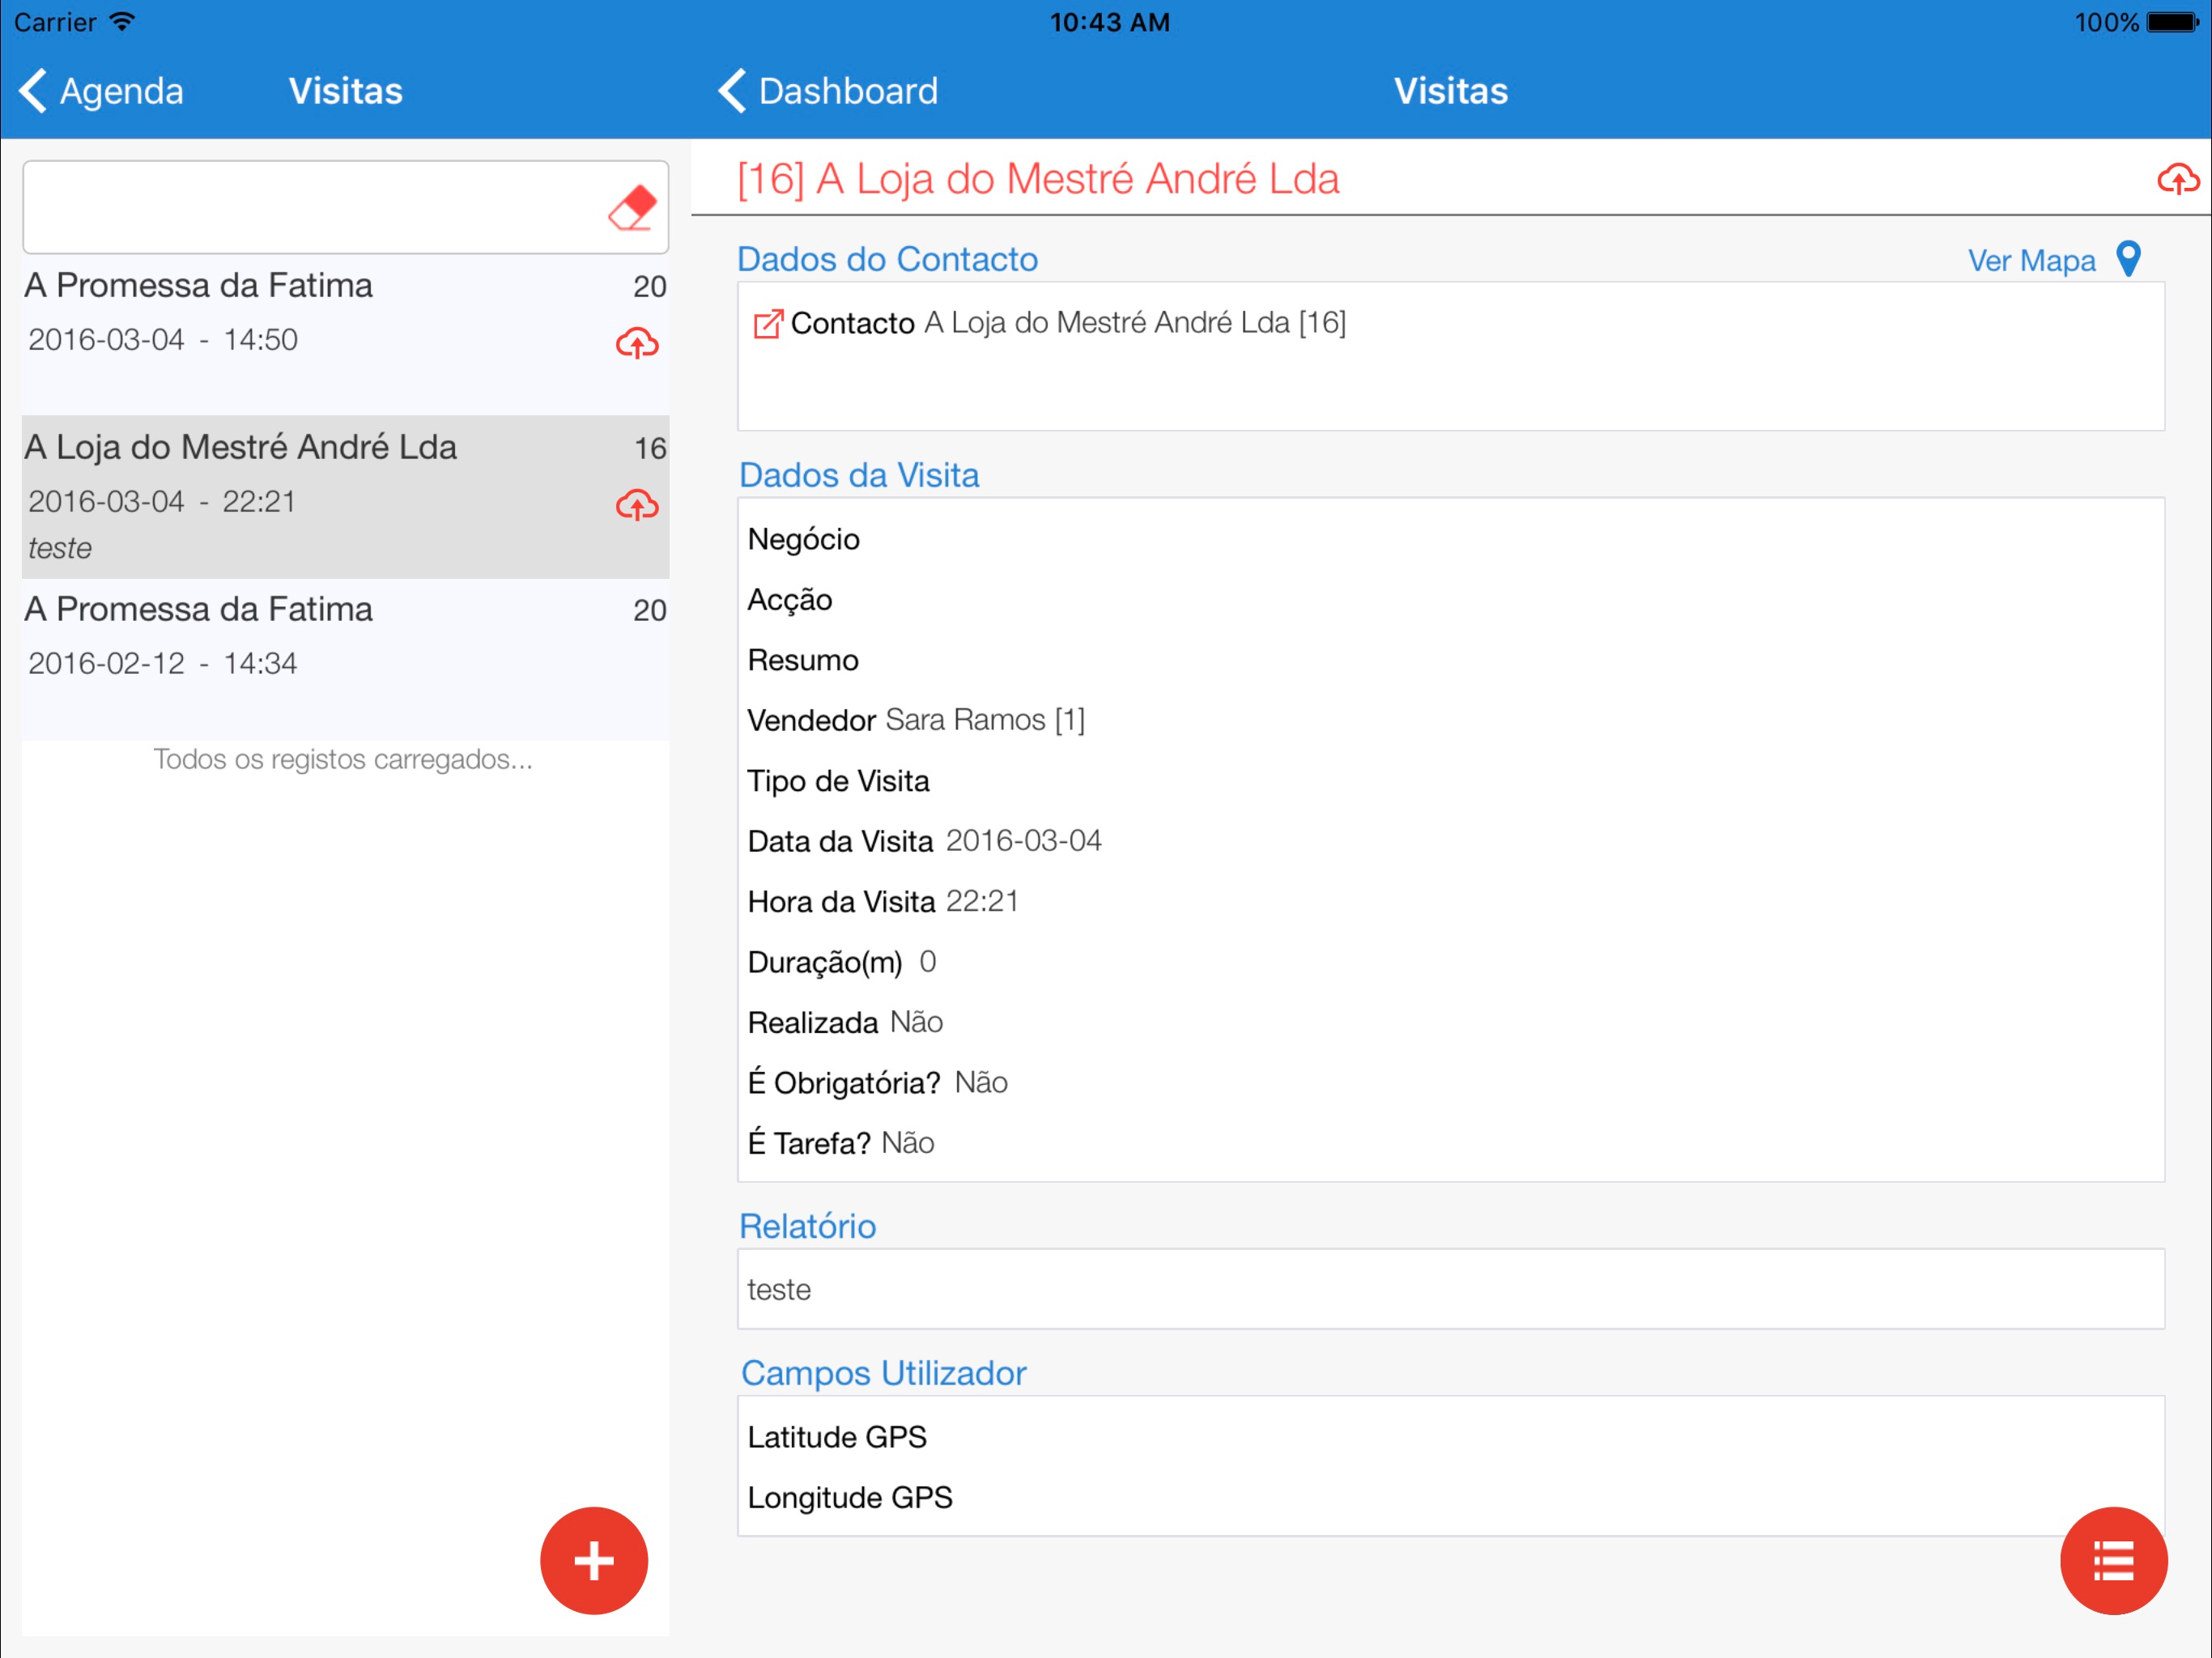
Task: Open the red list menu floating button
Action: click(x=2113, y=1560)
